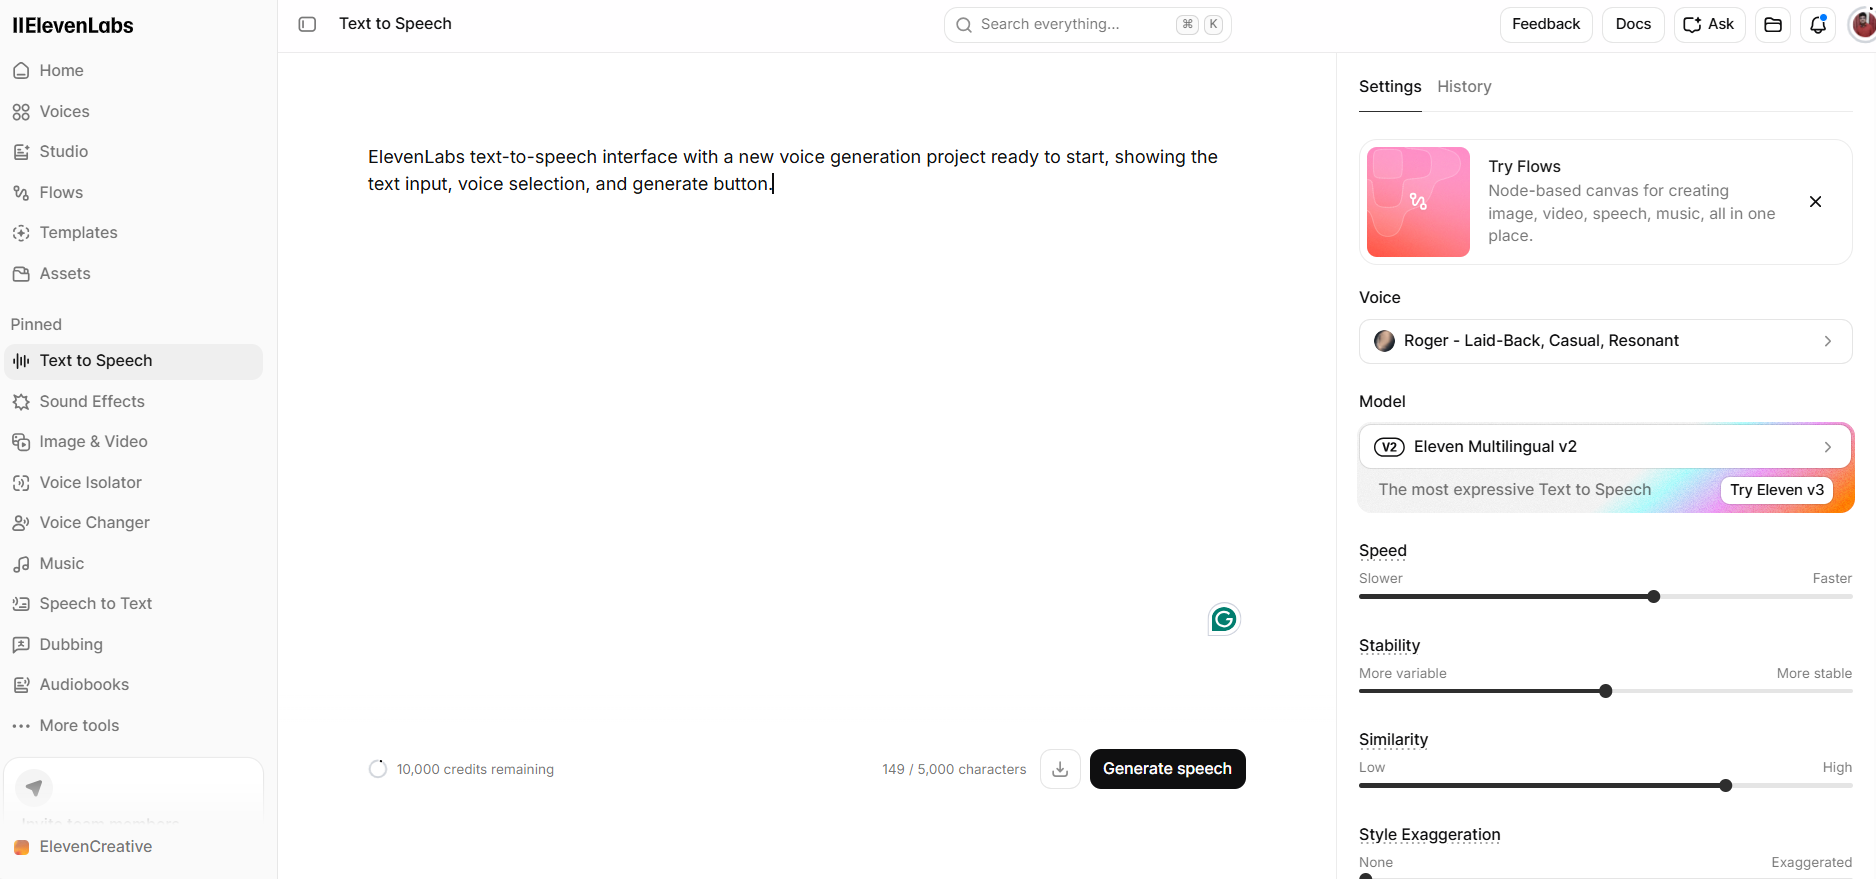The image size is (1876, 879).
Task: Select the Settings tab
Action: coord(1390,87)
